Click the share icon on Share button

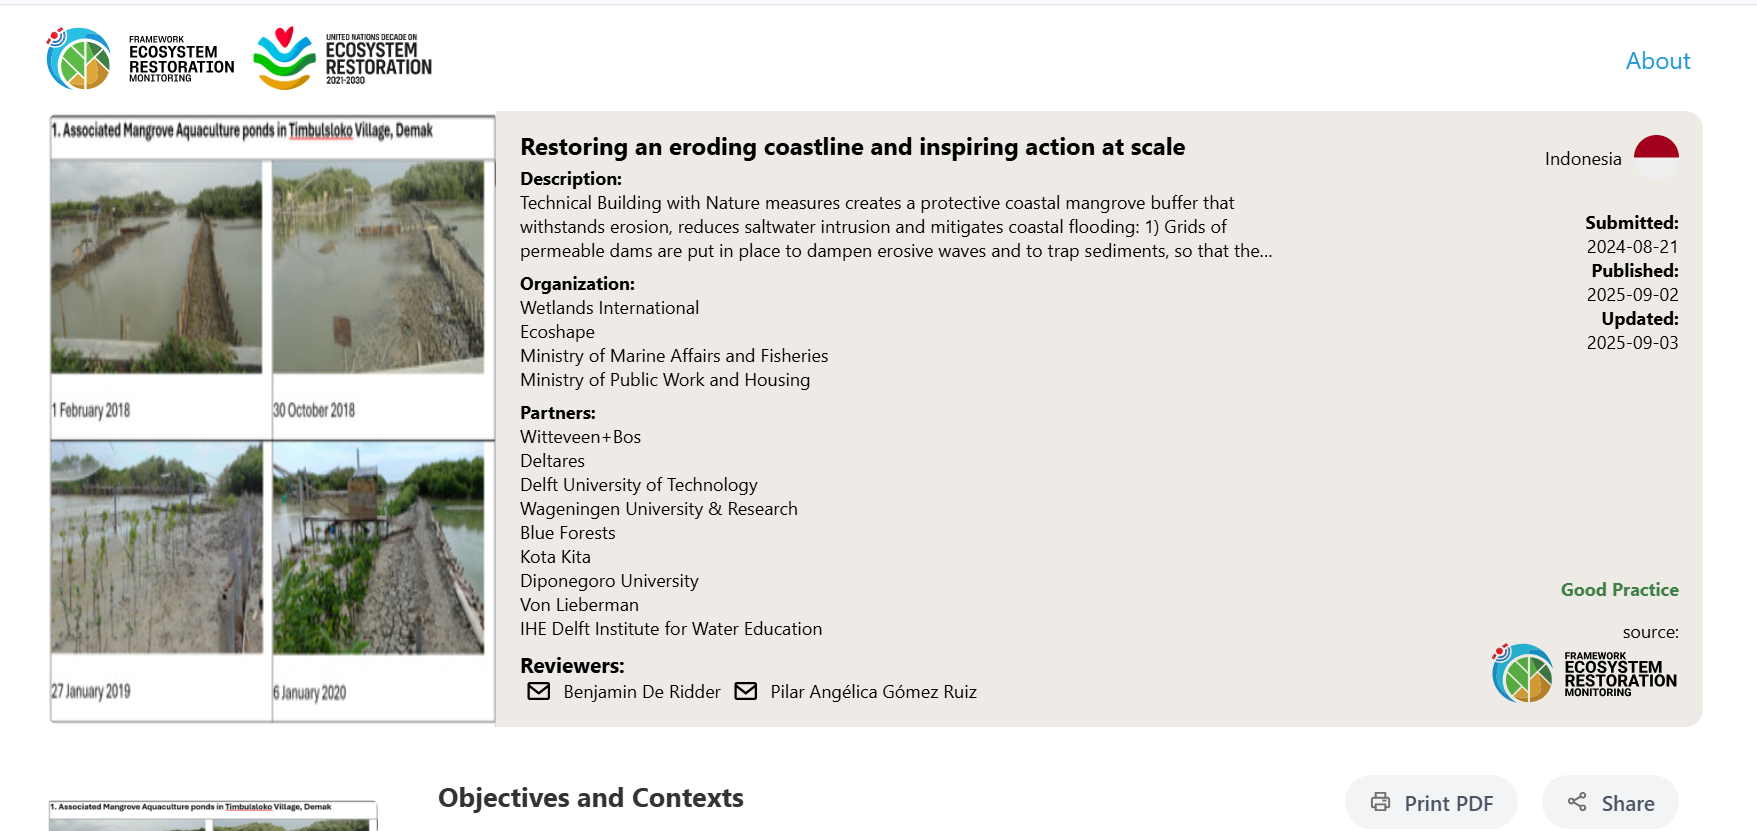click(x=1577, y=802)
